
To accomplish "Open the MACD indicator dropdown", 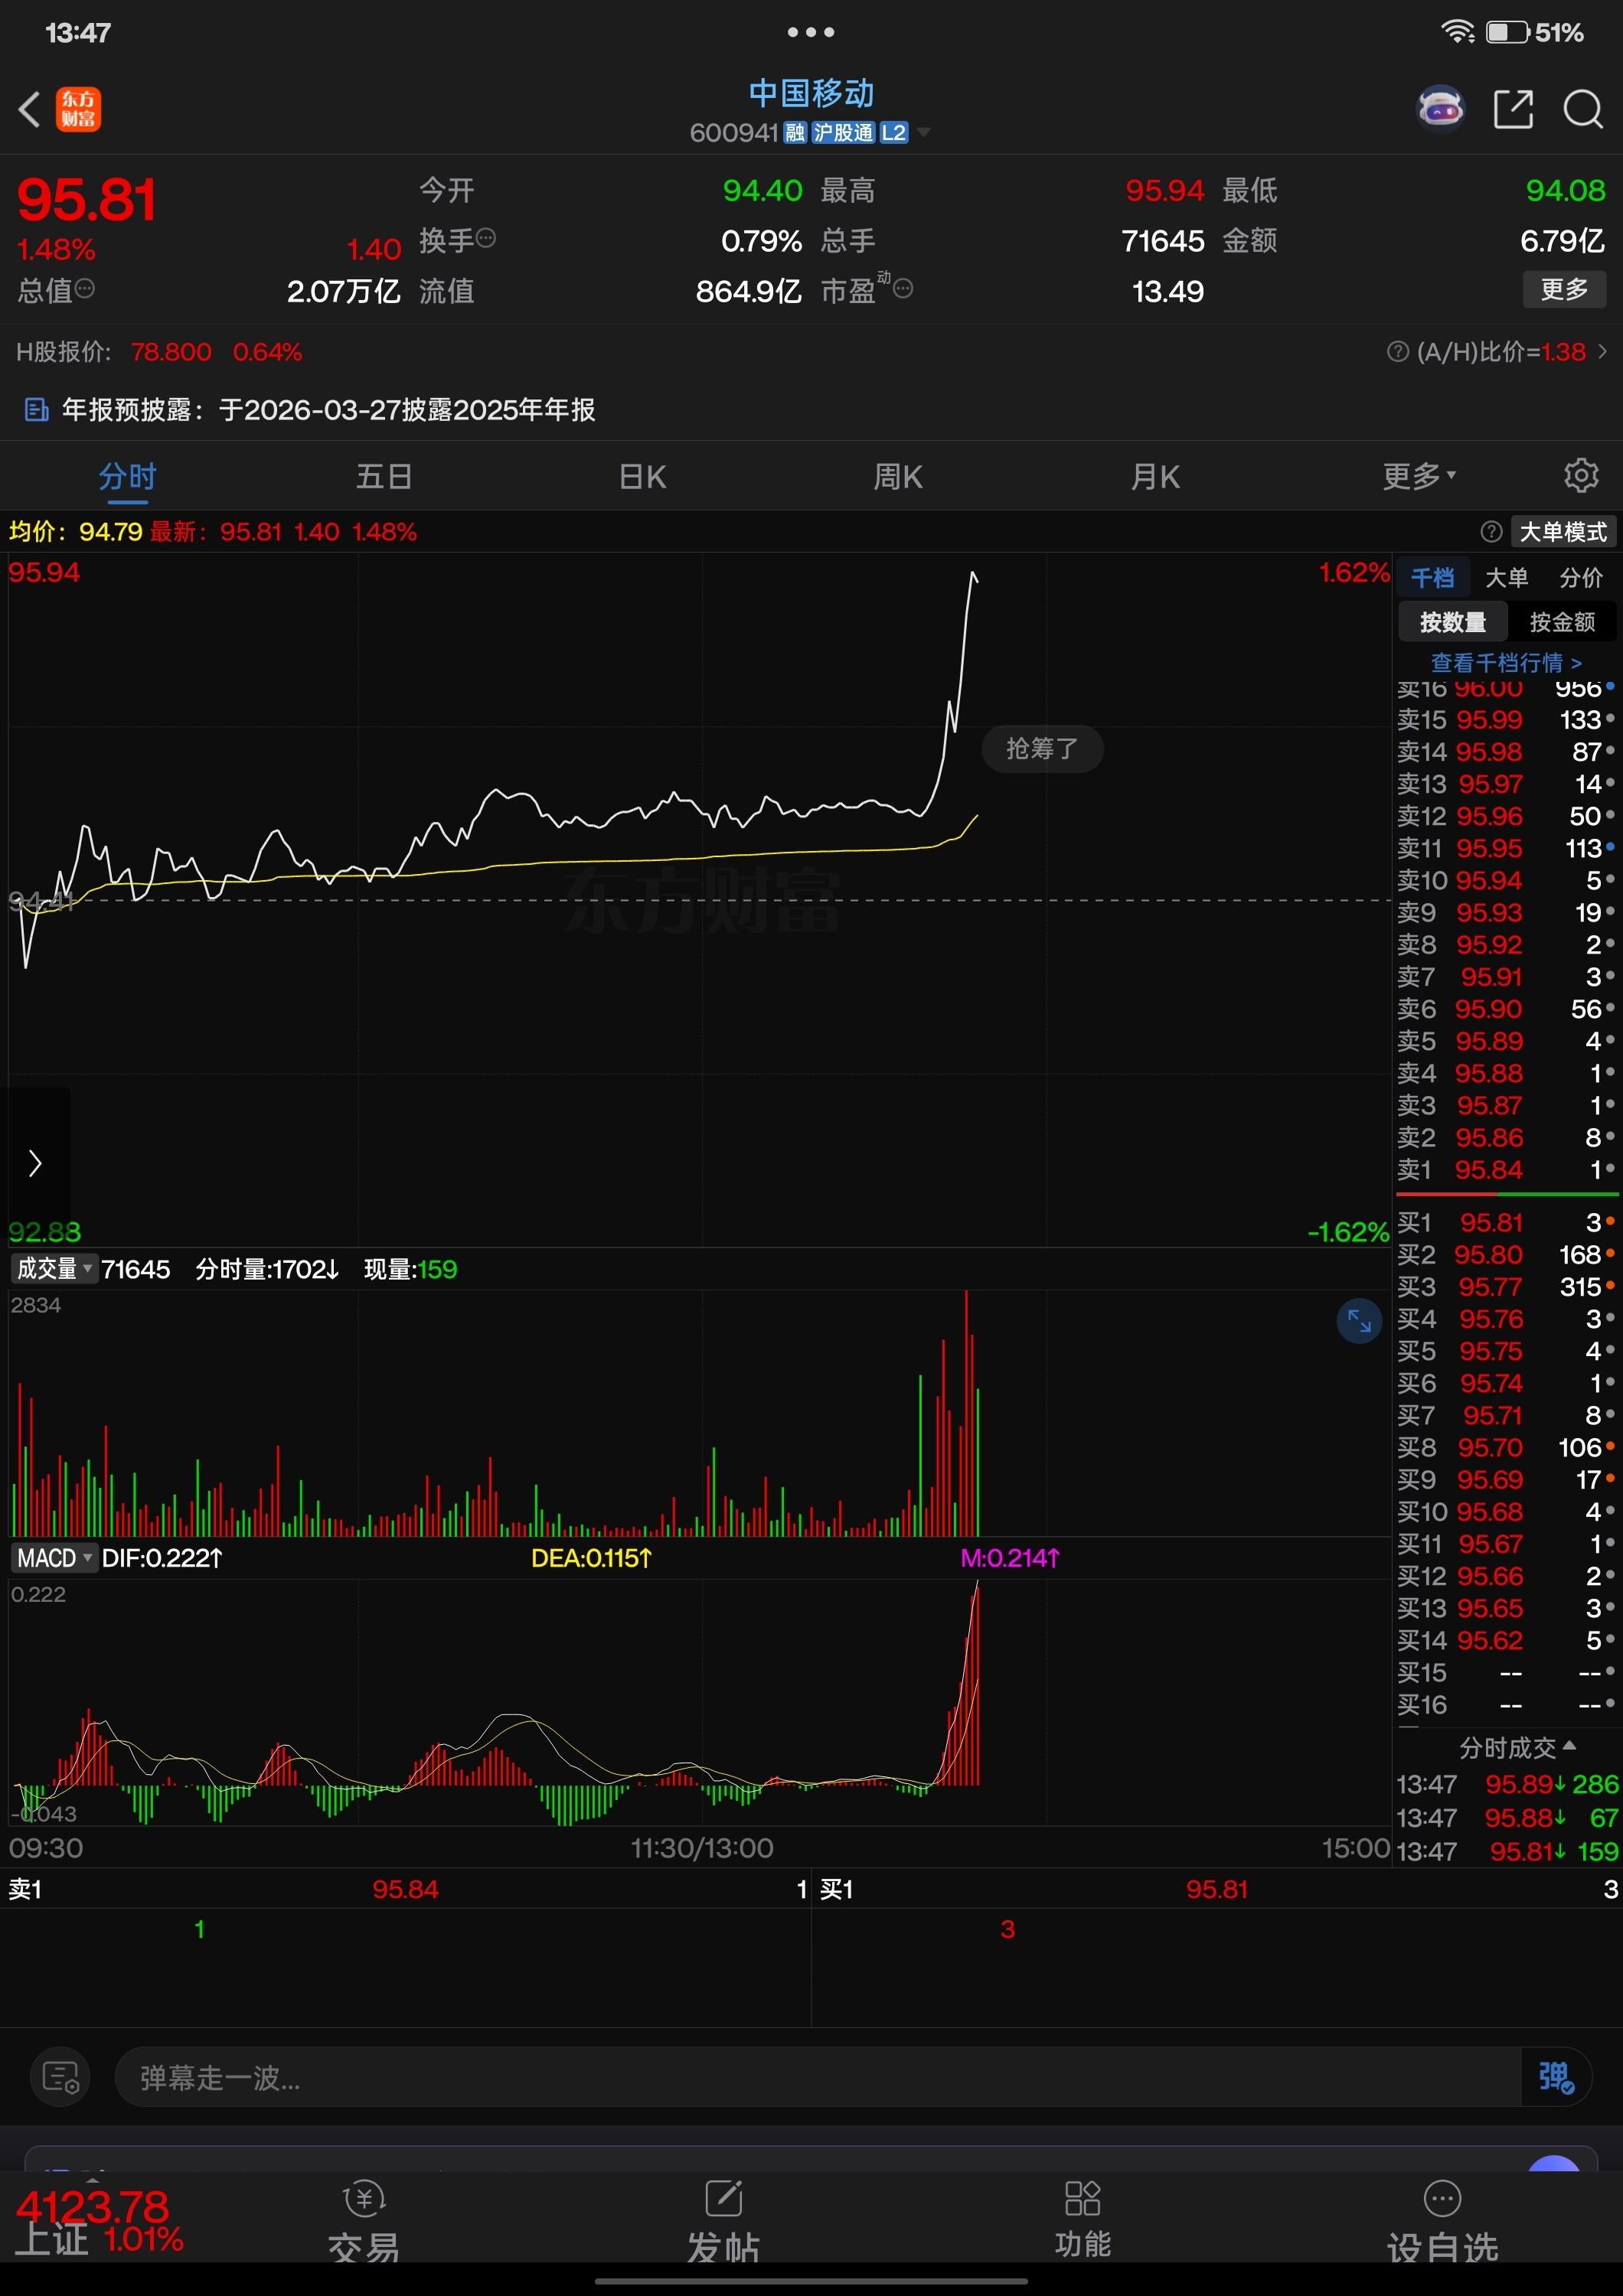I will coord(54,1558).
